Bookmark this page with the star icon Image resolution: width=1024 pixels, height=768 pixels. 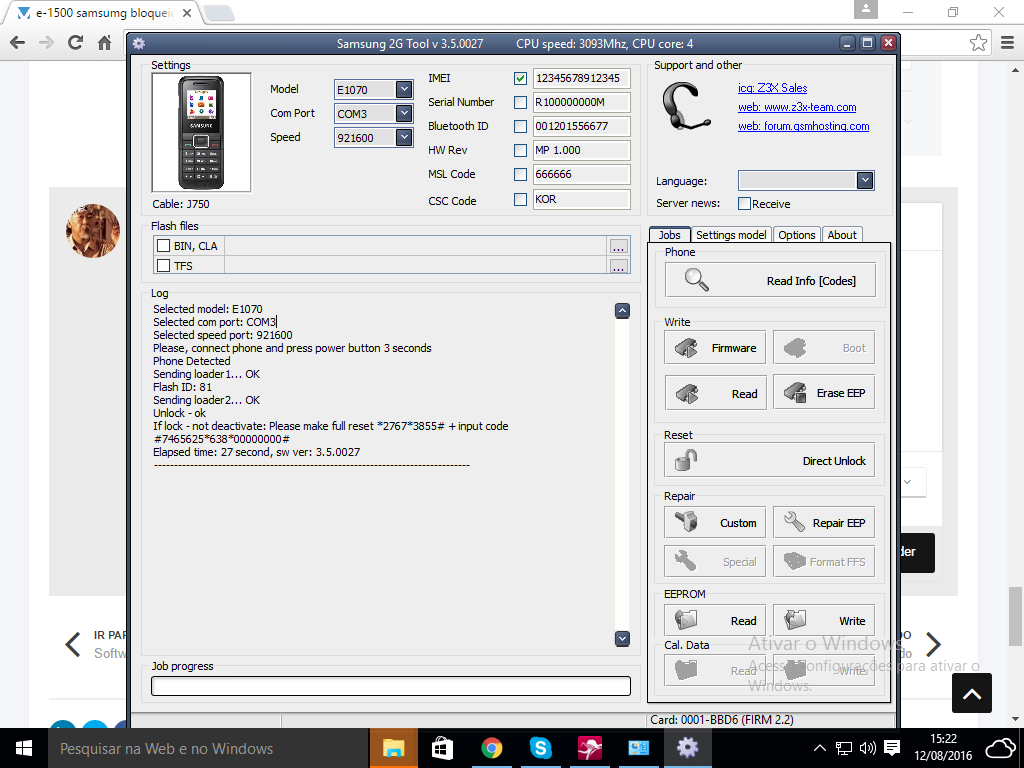(x=978, y=43)
